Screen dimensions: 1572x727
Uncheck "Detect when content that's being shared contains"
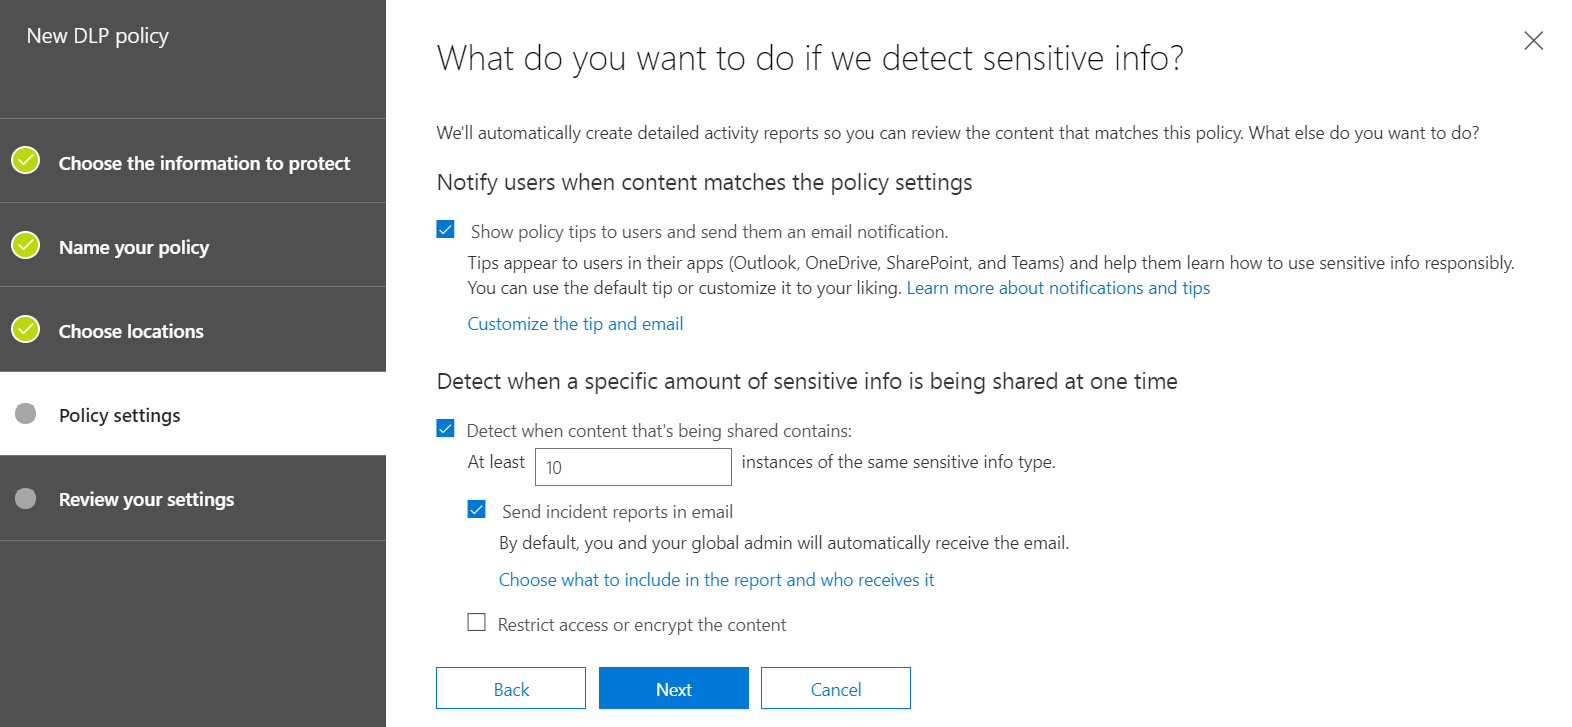pyautogui.click(x=445, y=428)
